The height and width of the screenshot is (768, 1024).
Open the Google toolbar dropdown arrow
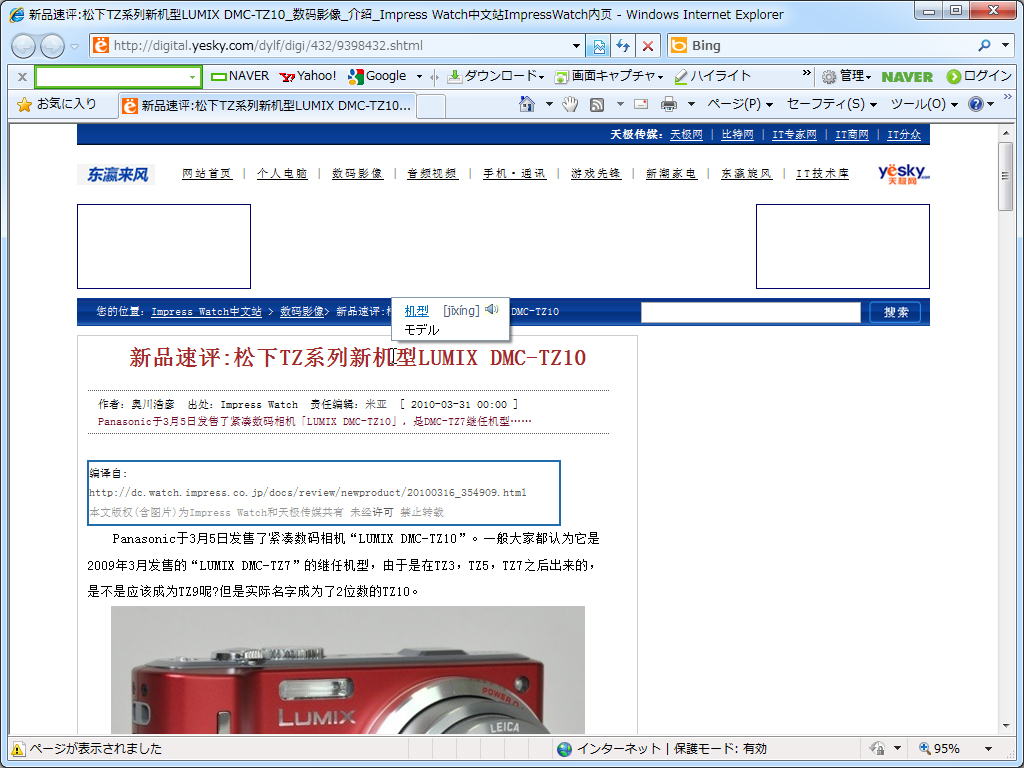coord(419,77)
